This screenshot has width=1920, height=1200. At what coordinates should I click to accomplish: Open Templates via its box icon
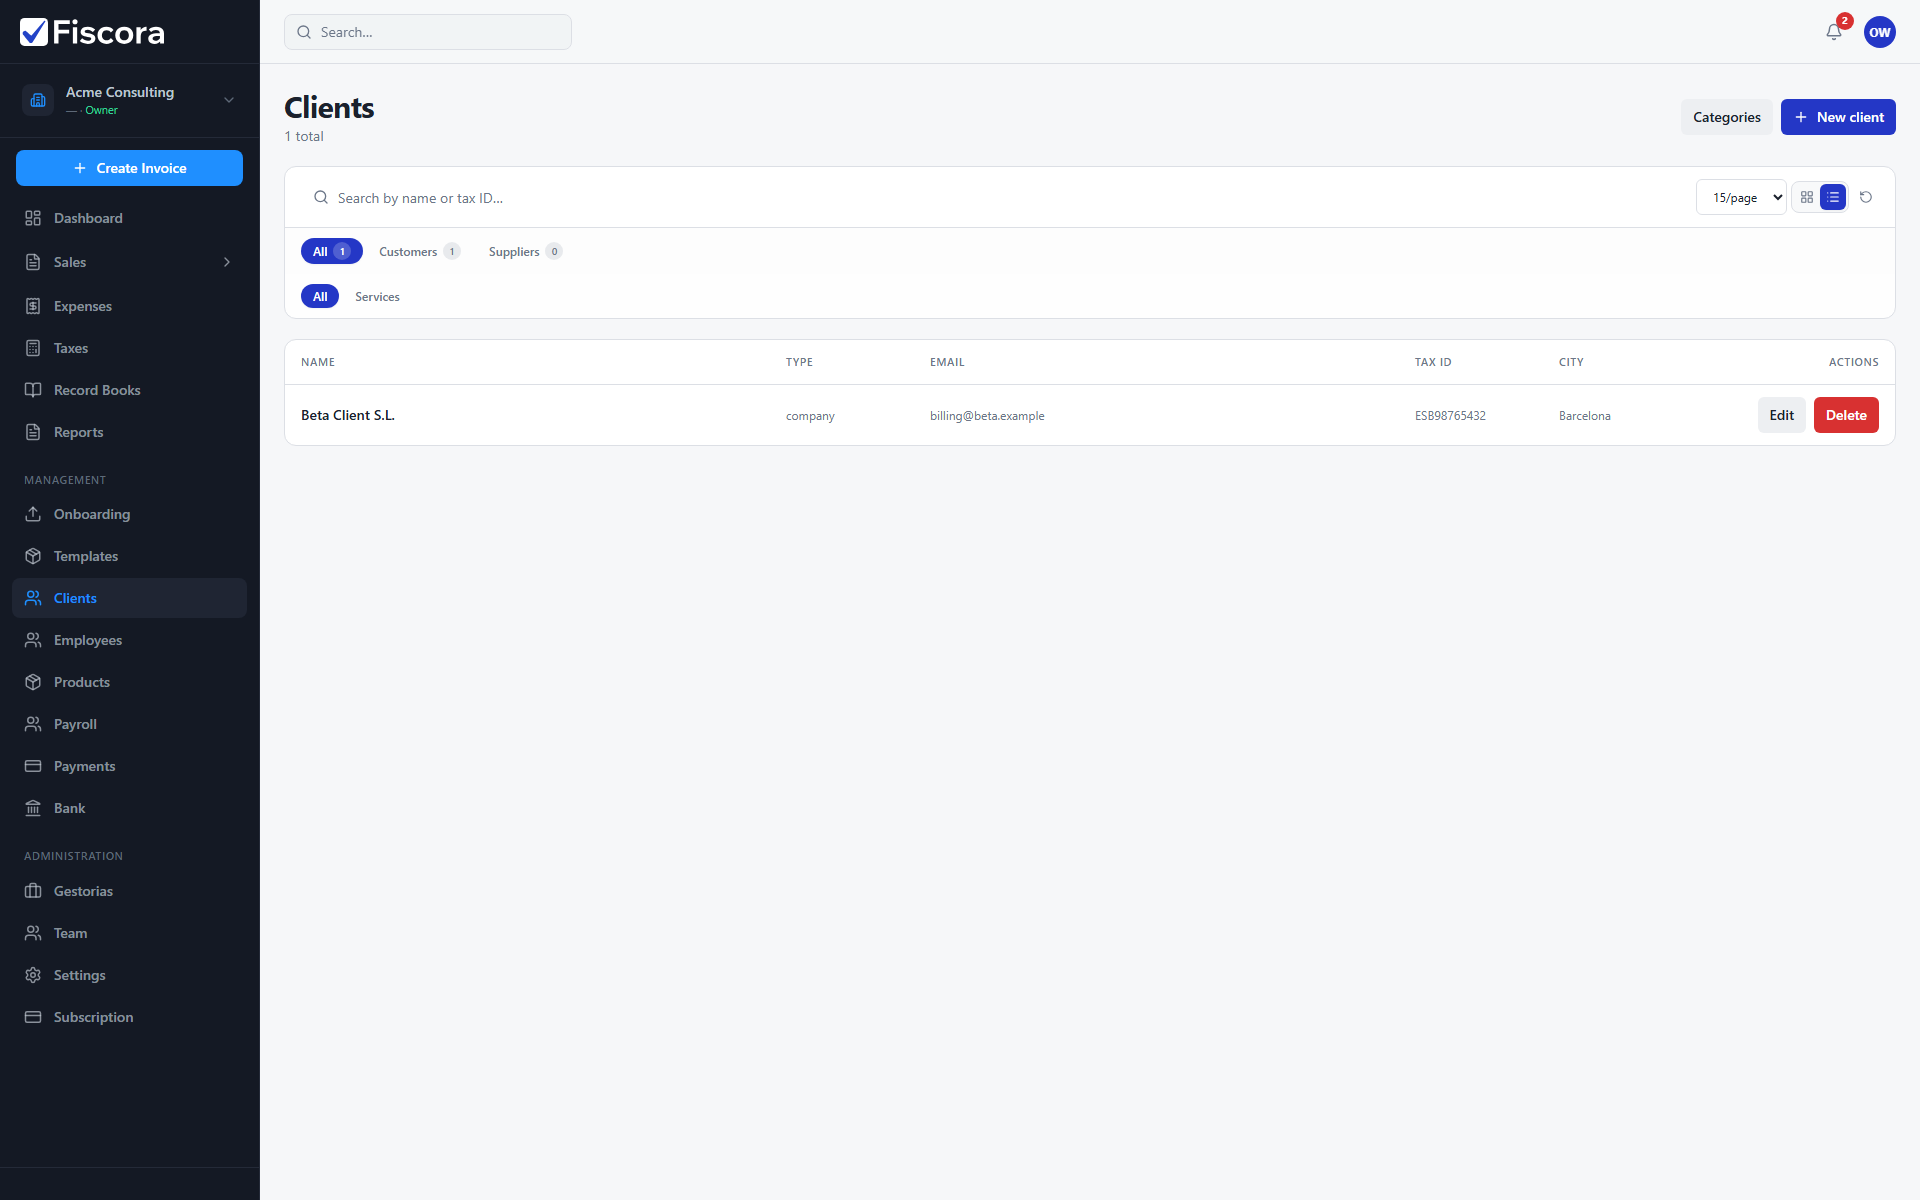pos(33,556)
